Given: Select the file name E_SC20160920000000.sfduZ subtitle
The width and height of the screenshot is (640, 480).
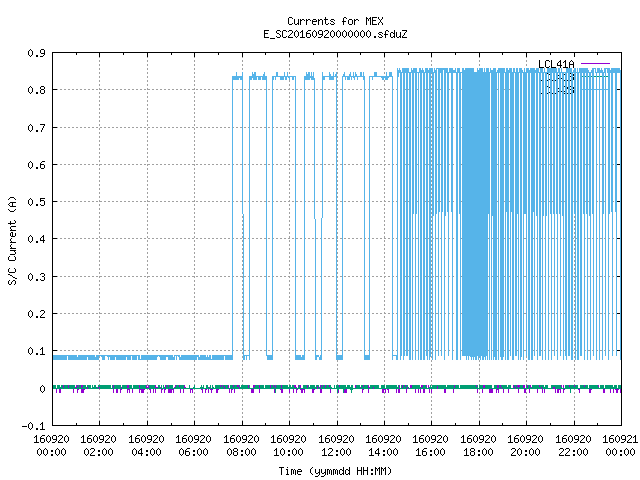Looking at the screenshot, I should pos(335,34).
